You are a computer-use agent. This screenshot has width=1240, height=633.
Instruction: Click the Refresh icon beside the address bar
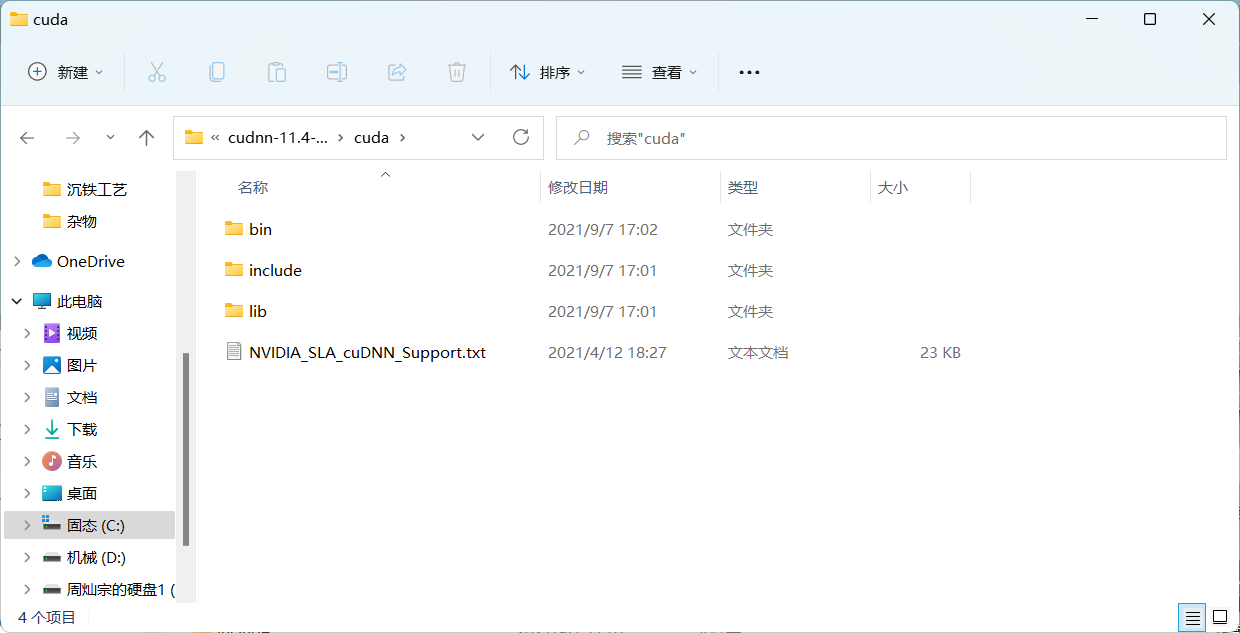click(520, 137)
